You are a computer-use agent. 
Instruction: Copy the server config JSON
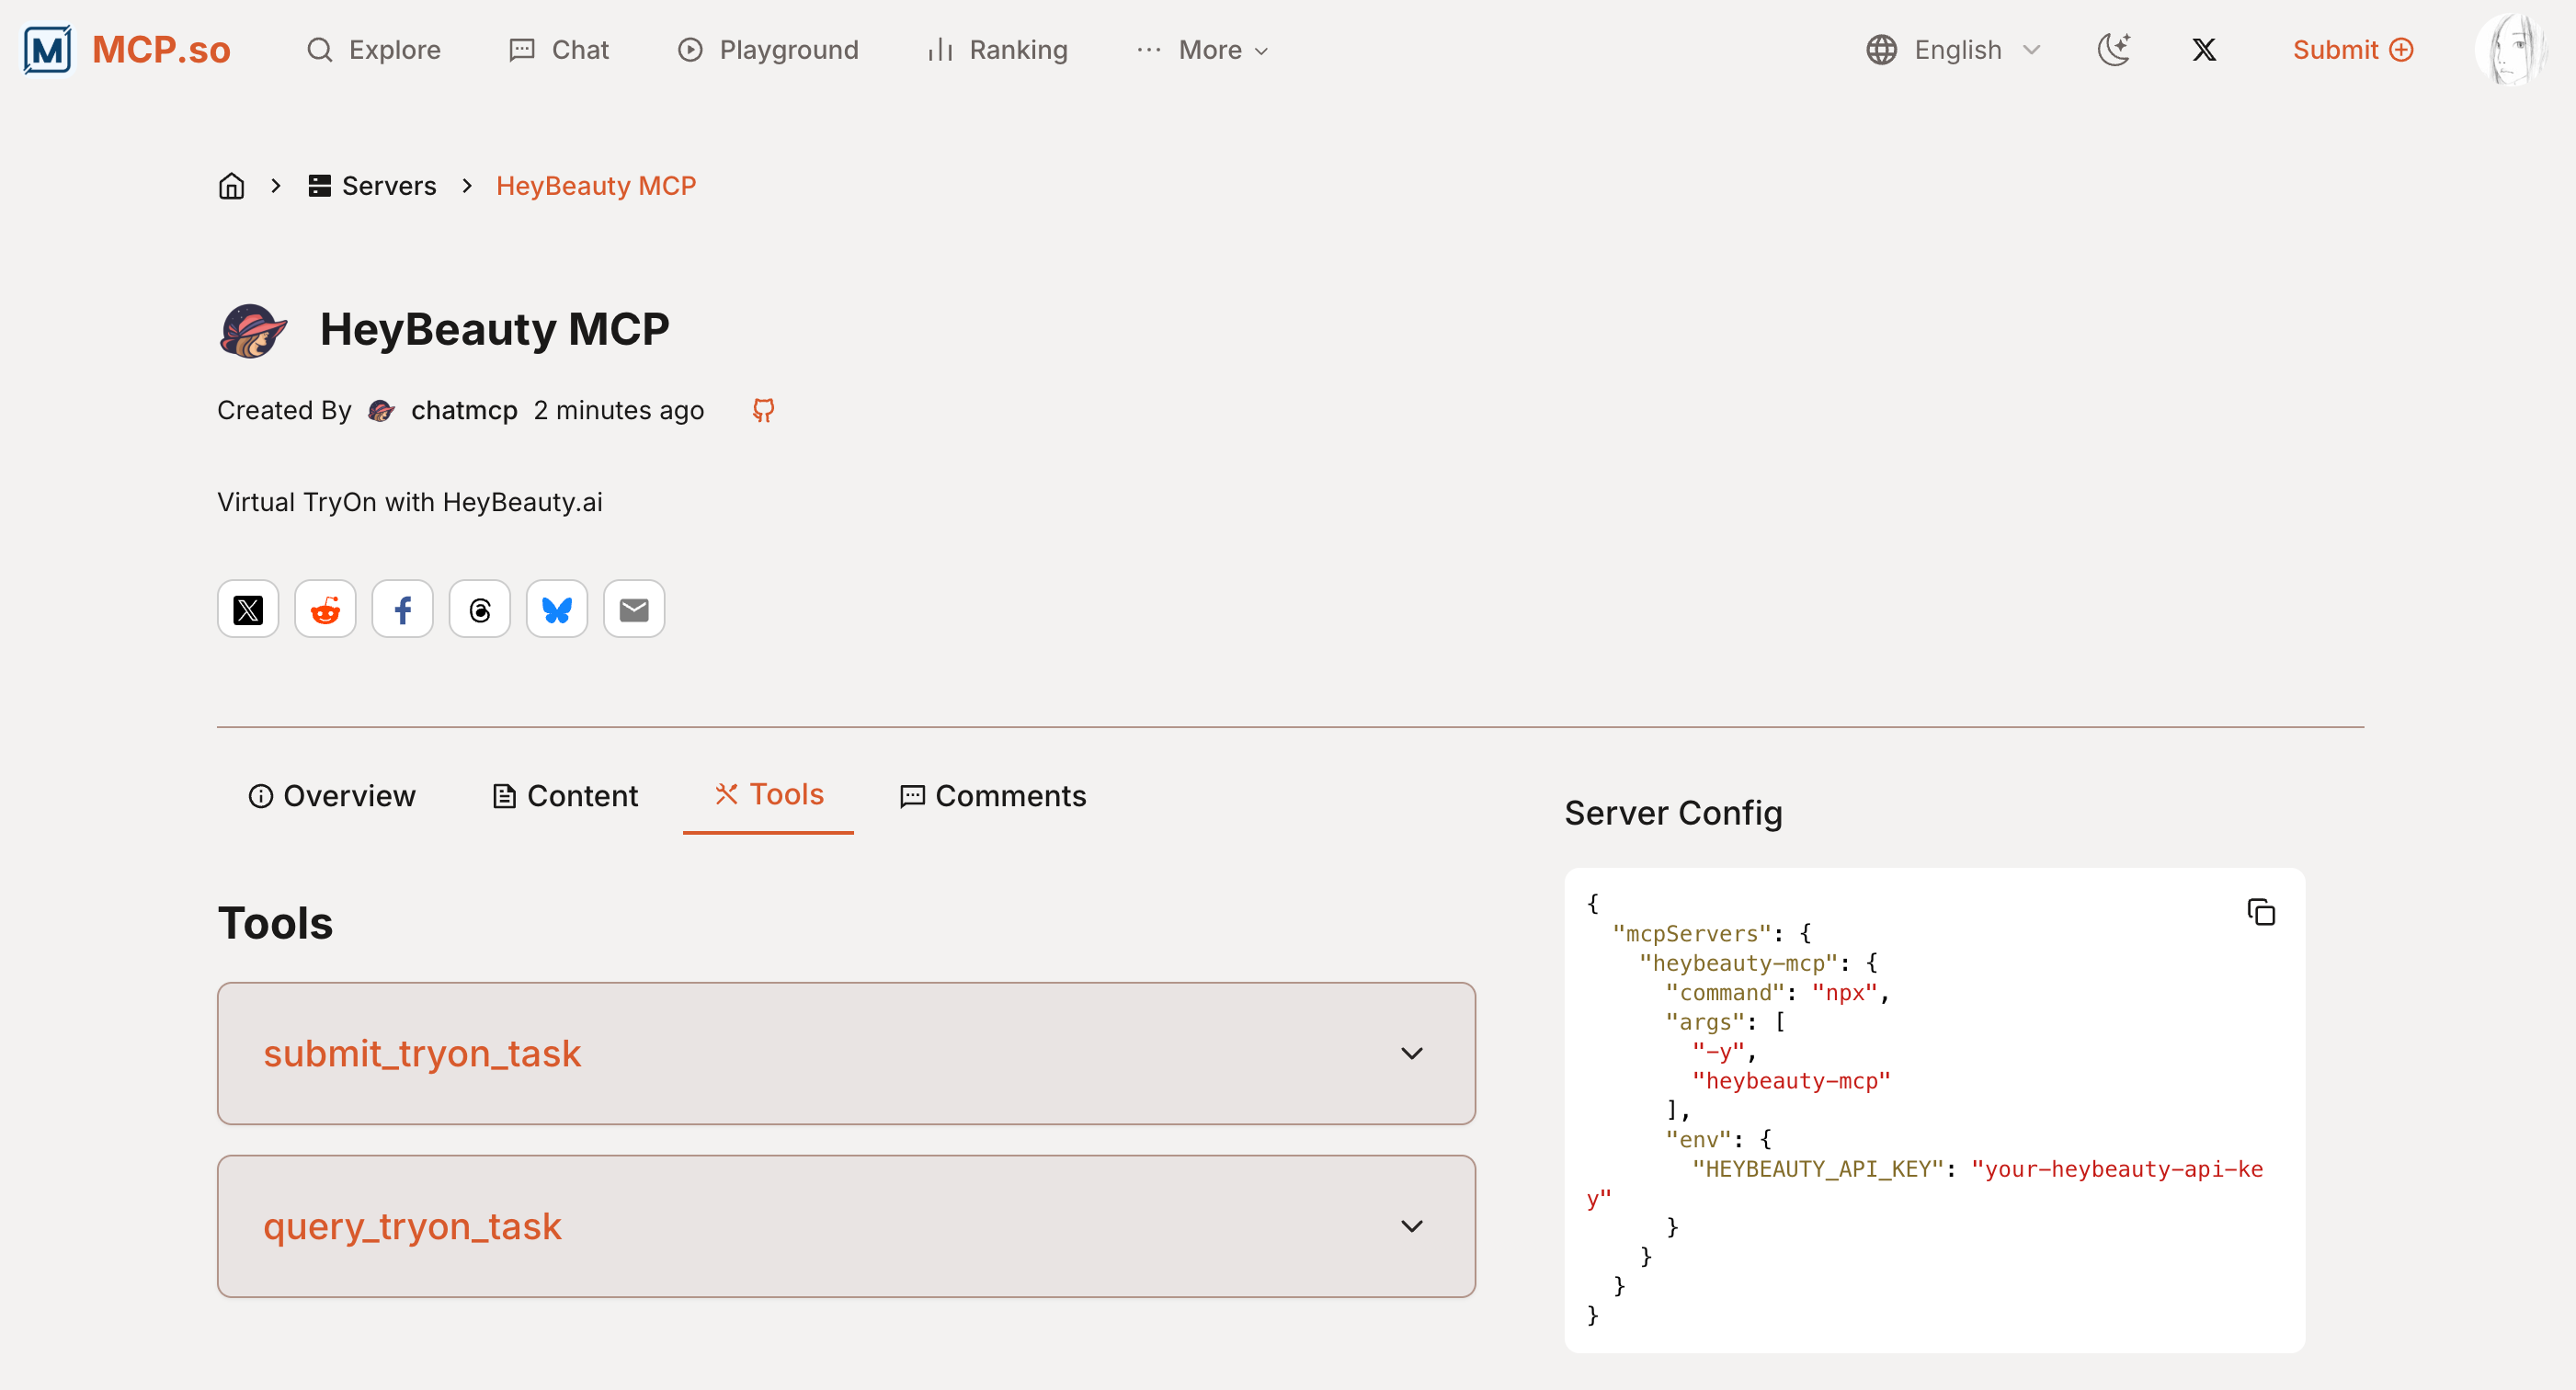pos(2260,912)
